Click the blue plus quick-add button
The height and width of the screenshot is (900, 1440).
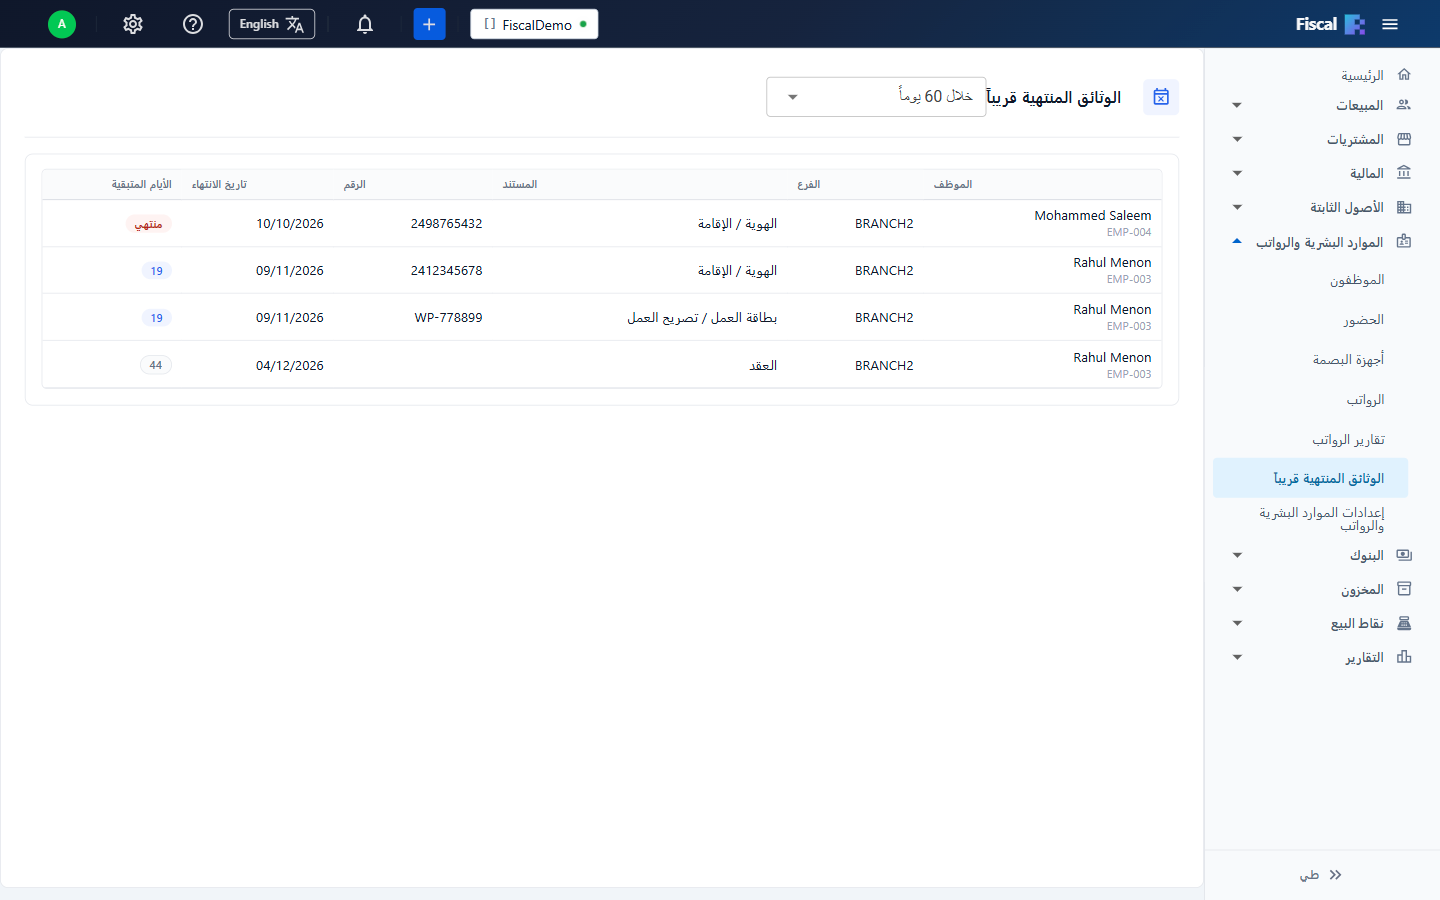point(429,24)
